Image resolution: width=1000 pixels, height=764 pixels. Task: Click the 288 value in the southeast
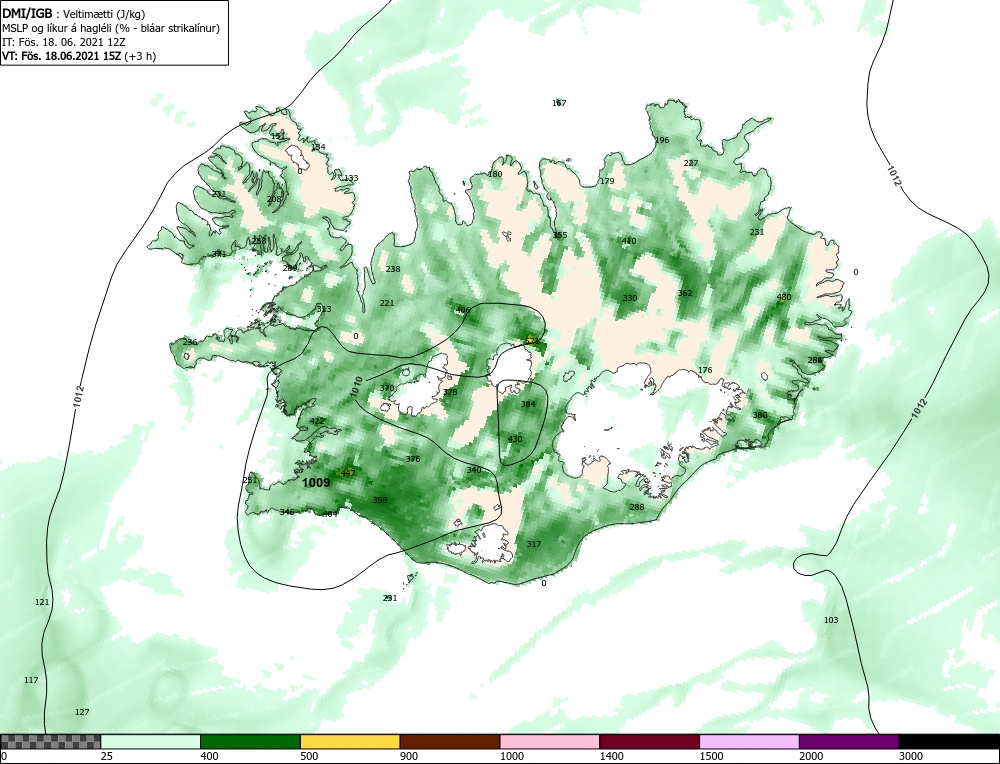tap(636, 508)
